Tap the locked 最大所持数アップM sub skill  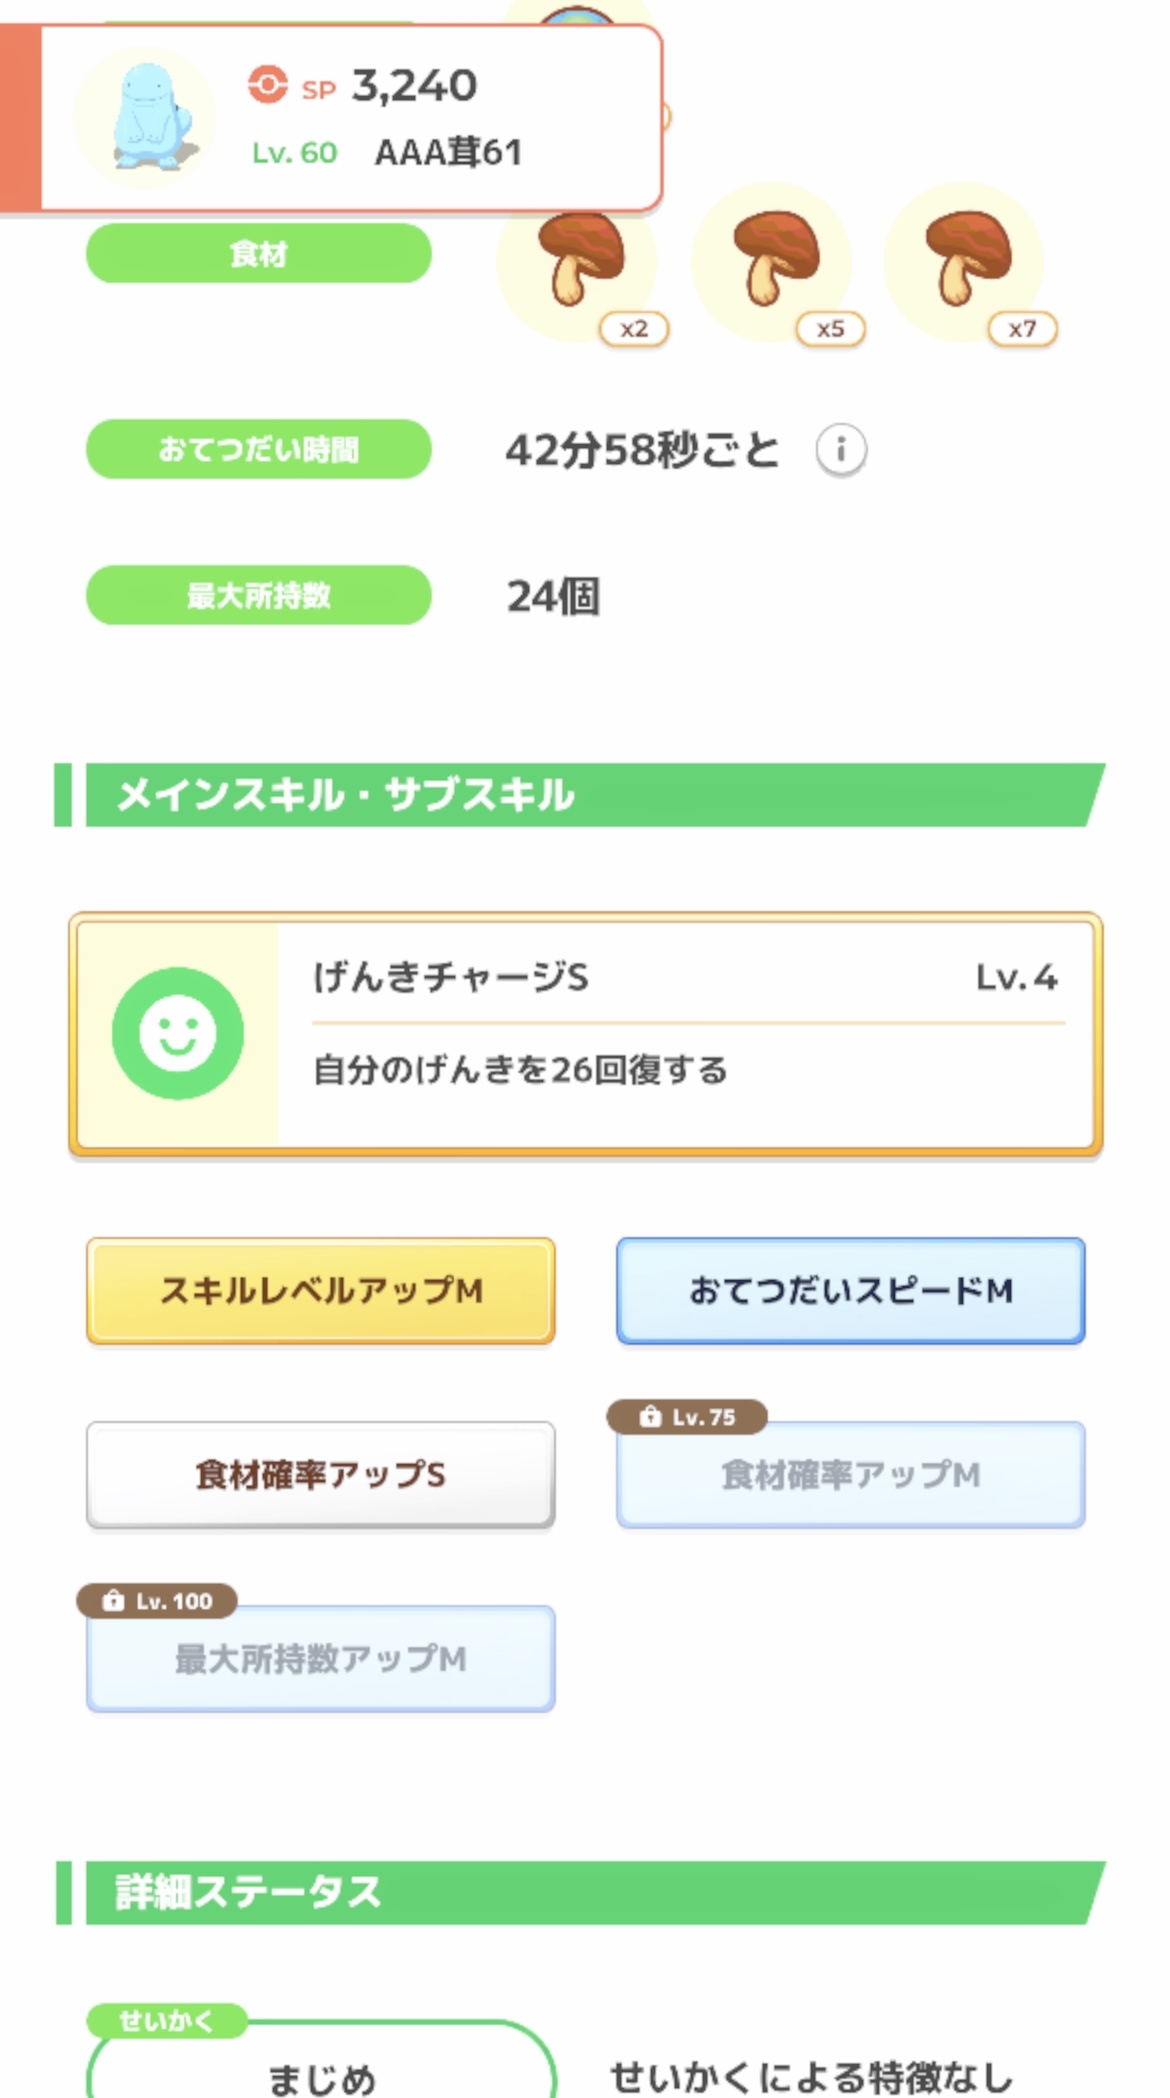[321, 1659]
